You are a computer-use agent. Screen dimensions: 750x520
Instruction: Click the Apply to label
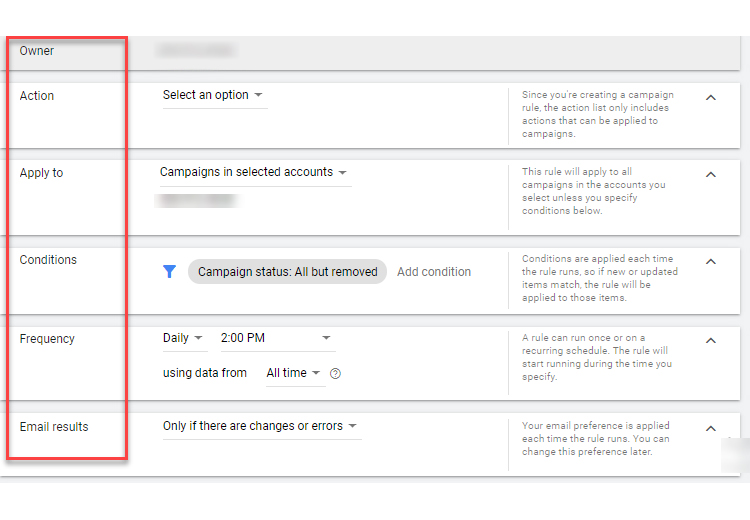[x=41, y=173]
